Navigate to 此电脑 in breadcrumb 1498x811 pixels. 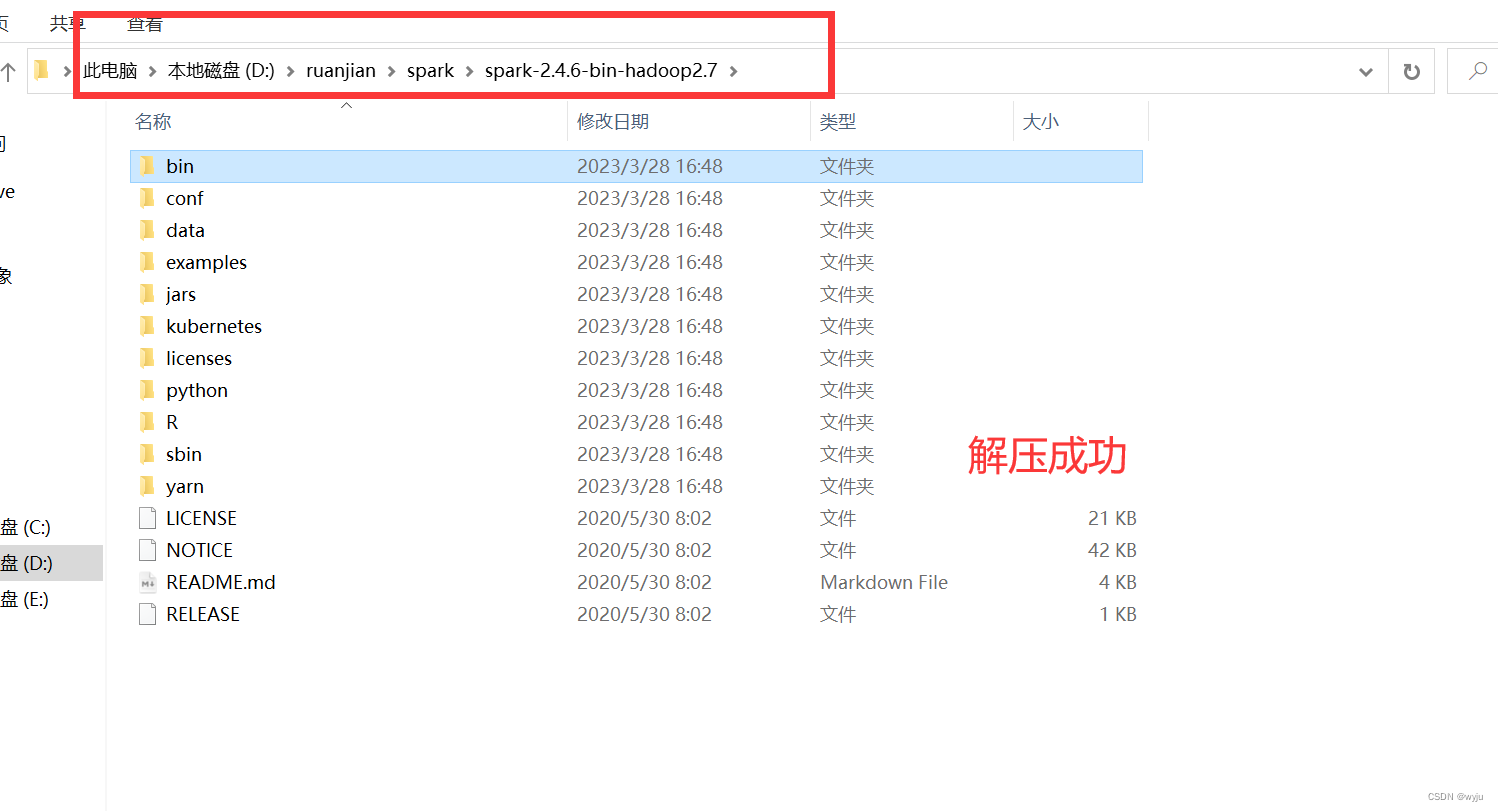[x=110, y=71]
